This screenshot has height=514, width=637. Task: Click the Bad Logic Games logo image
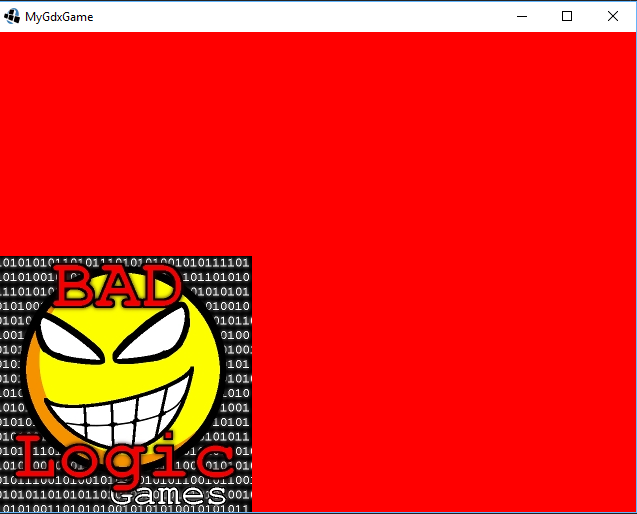point(126,384)
